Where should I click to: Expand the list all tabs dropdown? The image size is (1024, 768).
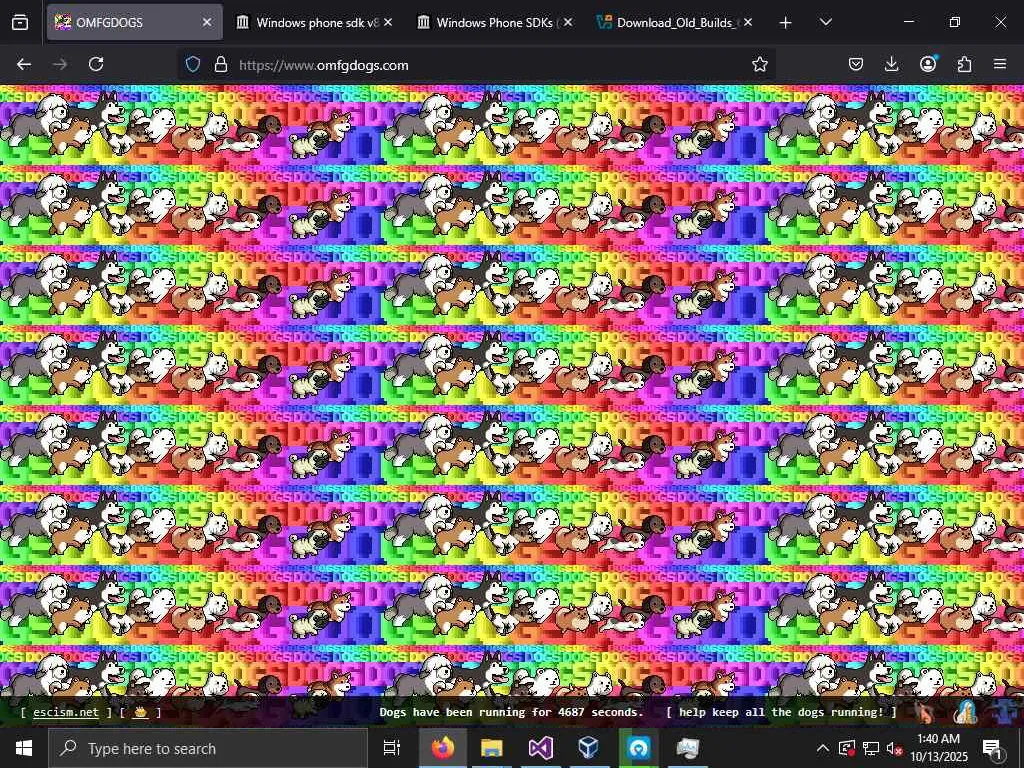[825, 22]
